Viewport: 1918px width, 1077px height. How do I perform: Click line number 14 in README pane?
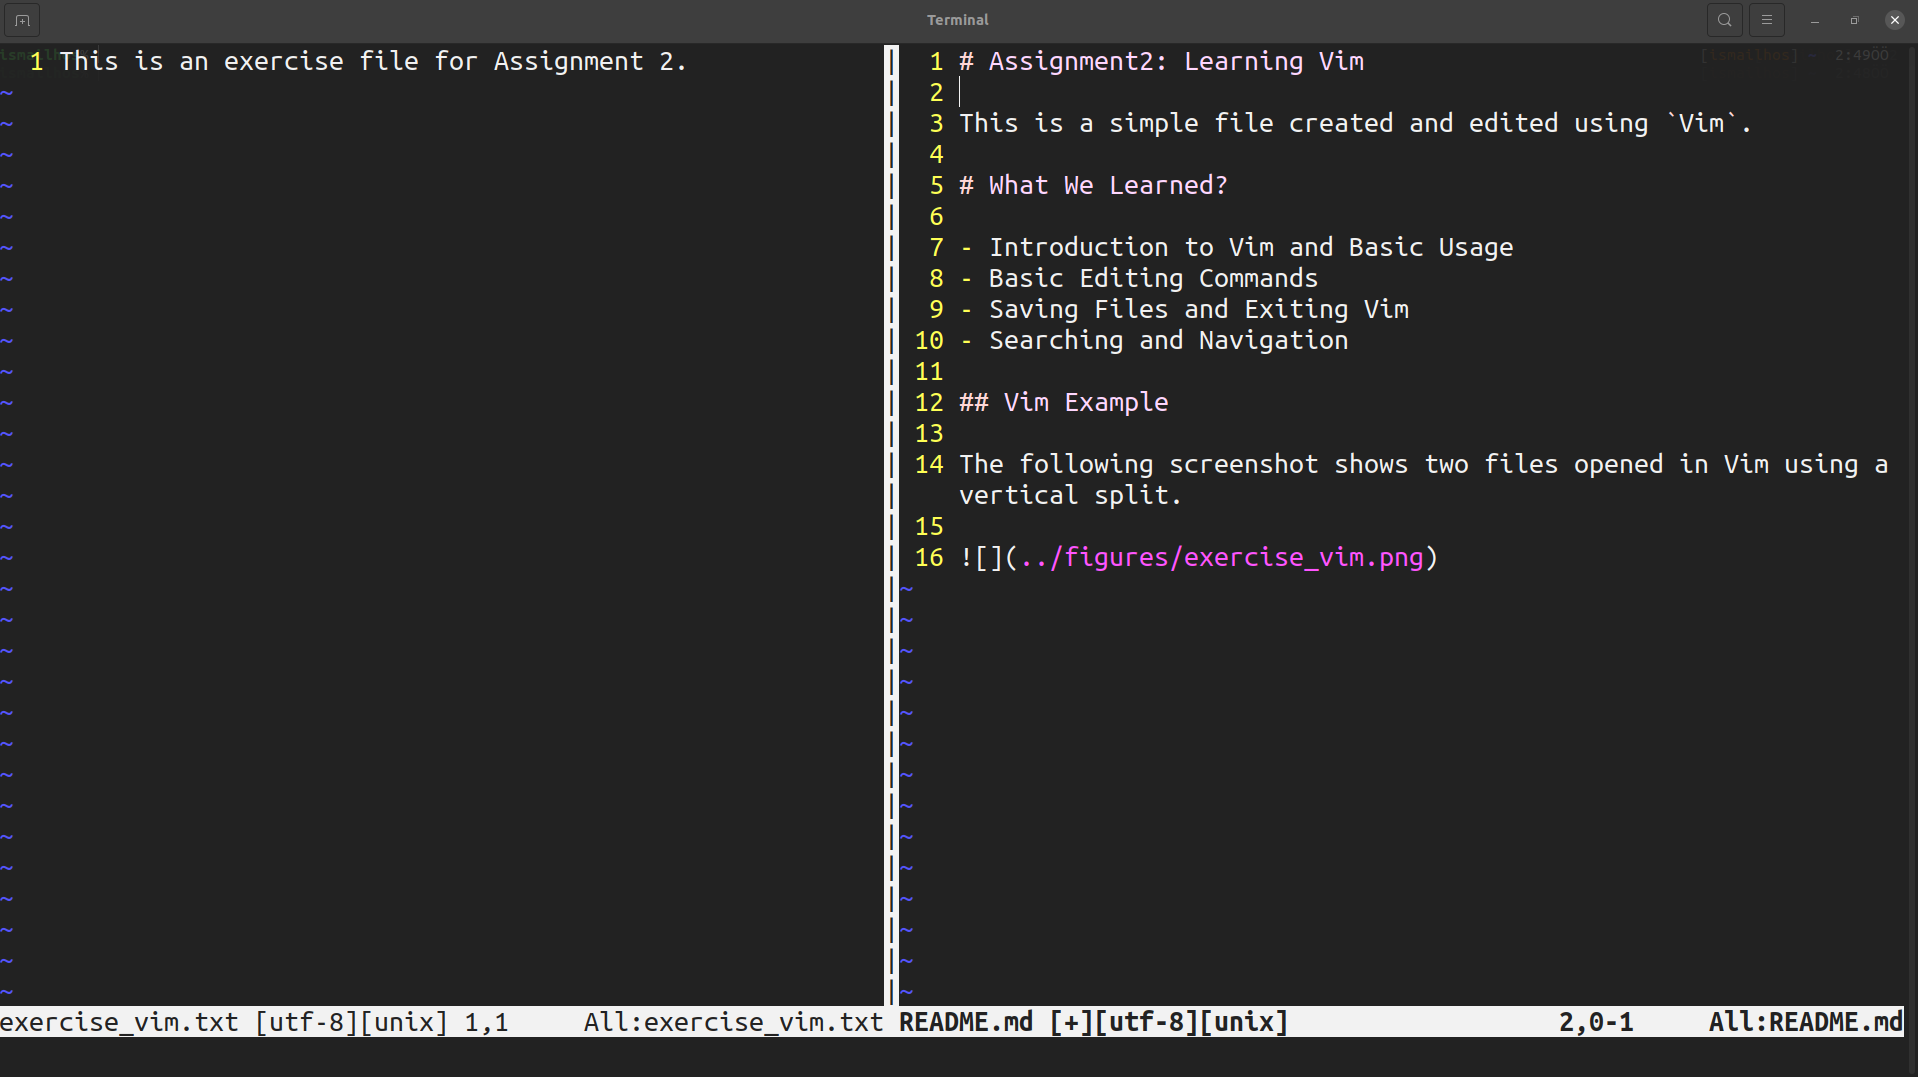(x=928, y=465)
